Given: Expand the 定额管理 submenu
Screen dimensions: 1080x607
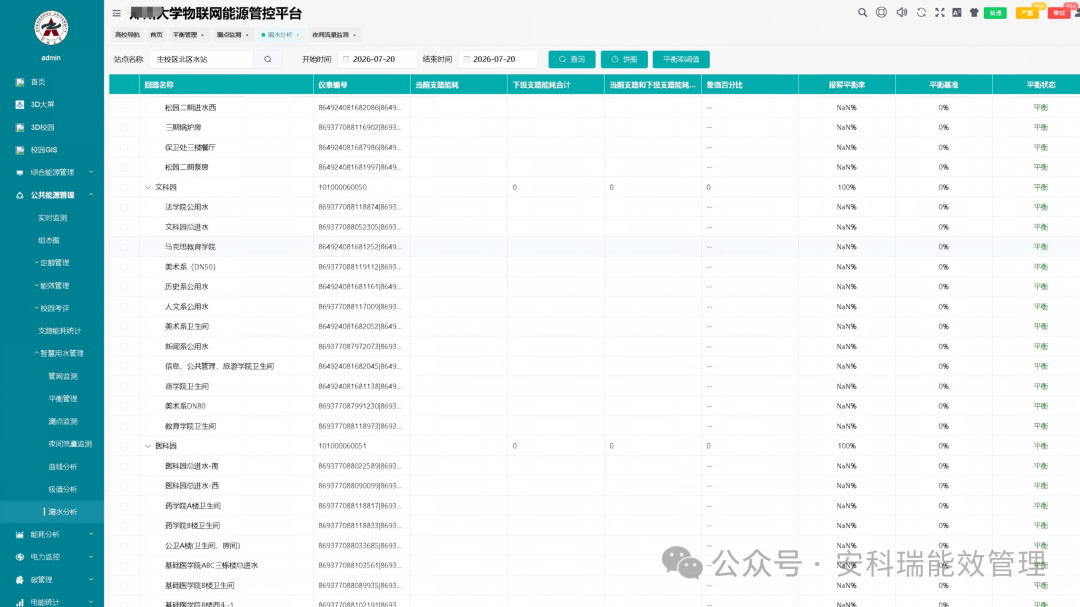Looking at the screenshot, I should [x=37, y=263].
